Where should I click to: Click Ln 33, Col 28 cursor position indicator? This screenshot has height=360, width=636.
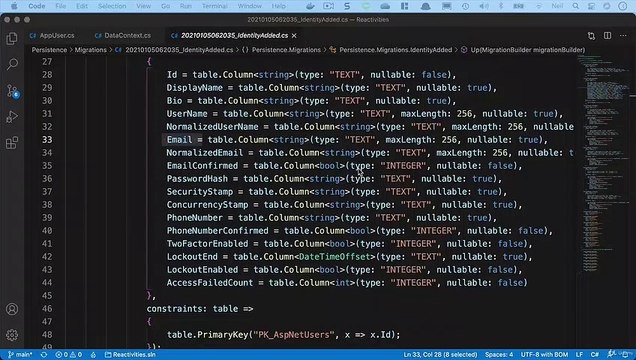point(440,355)
